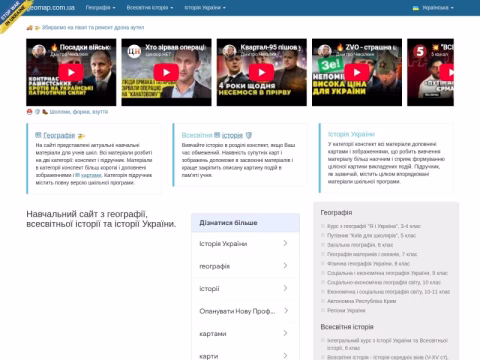
Task: Click chevron on "історії" list row
Action: [x=285, y=288]
